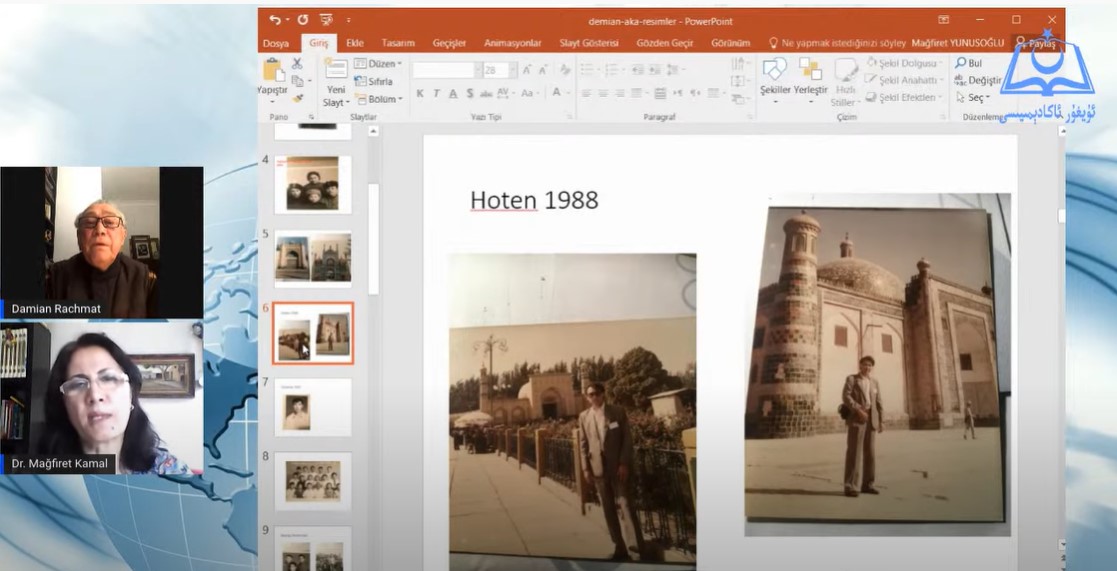Image resolution: width=1117 pixels, height=571 pixels.
Task: Click Değiştir to replace text
Action: (978, 80)
